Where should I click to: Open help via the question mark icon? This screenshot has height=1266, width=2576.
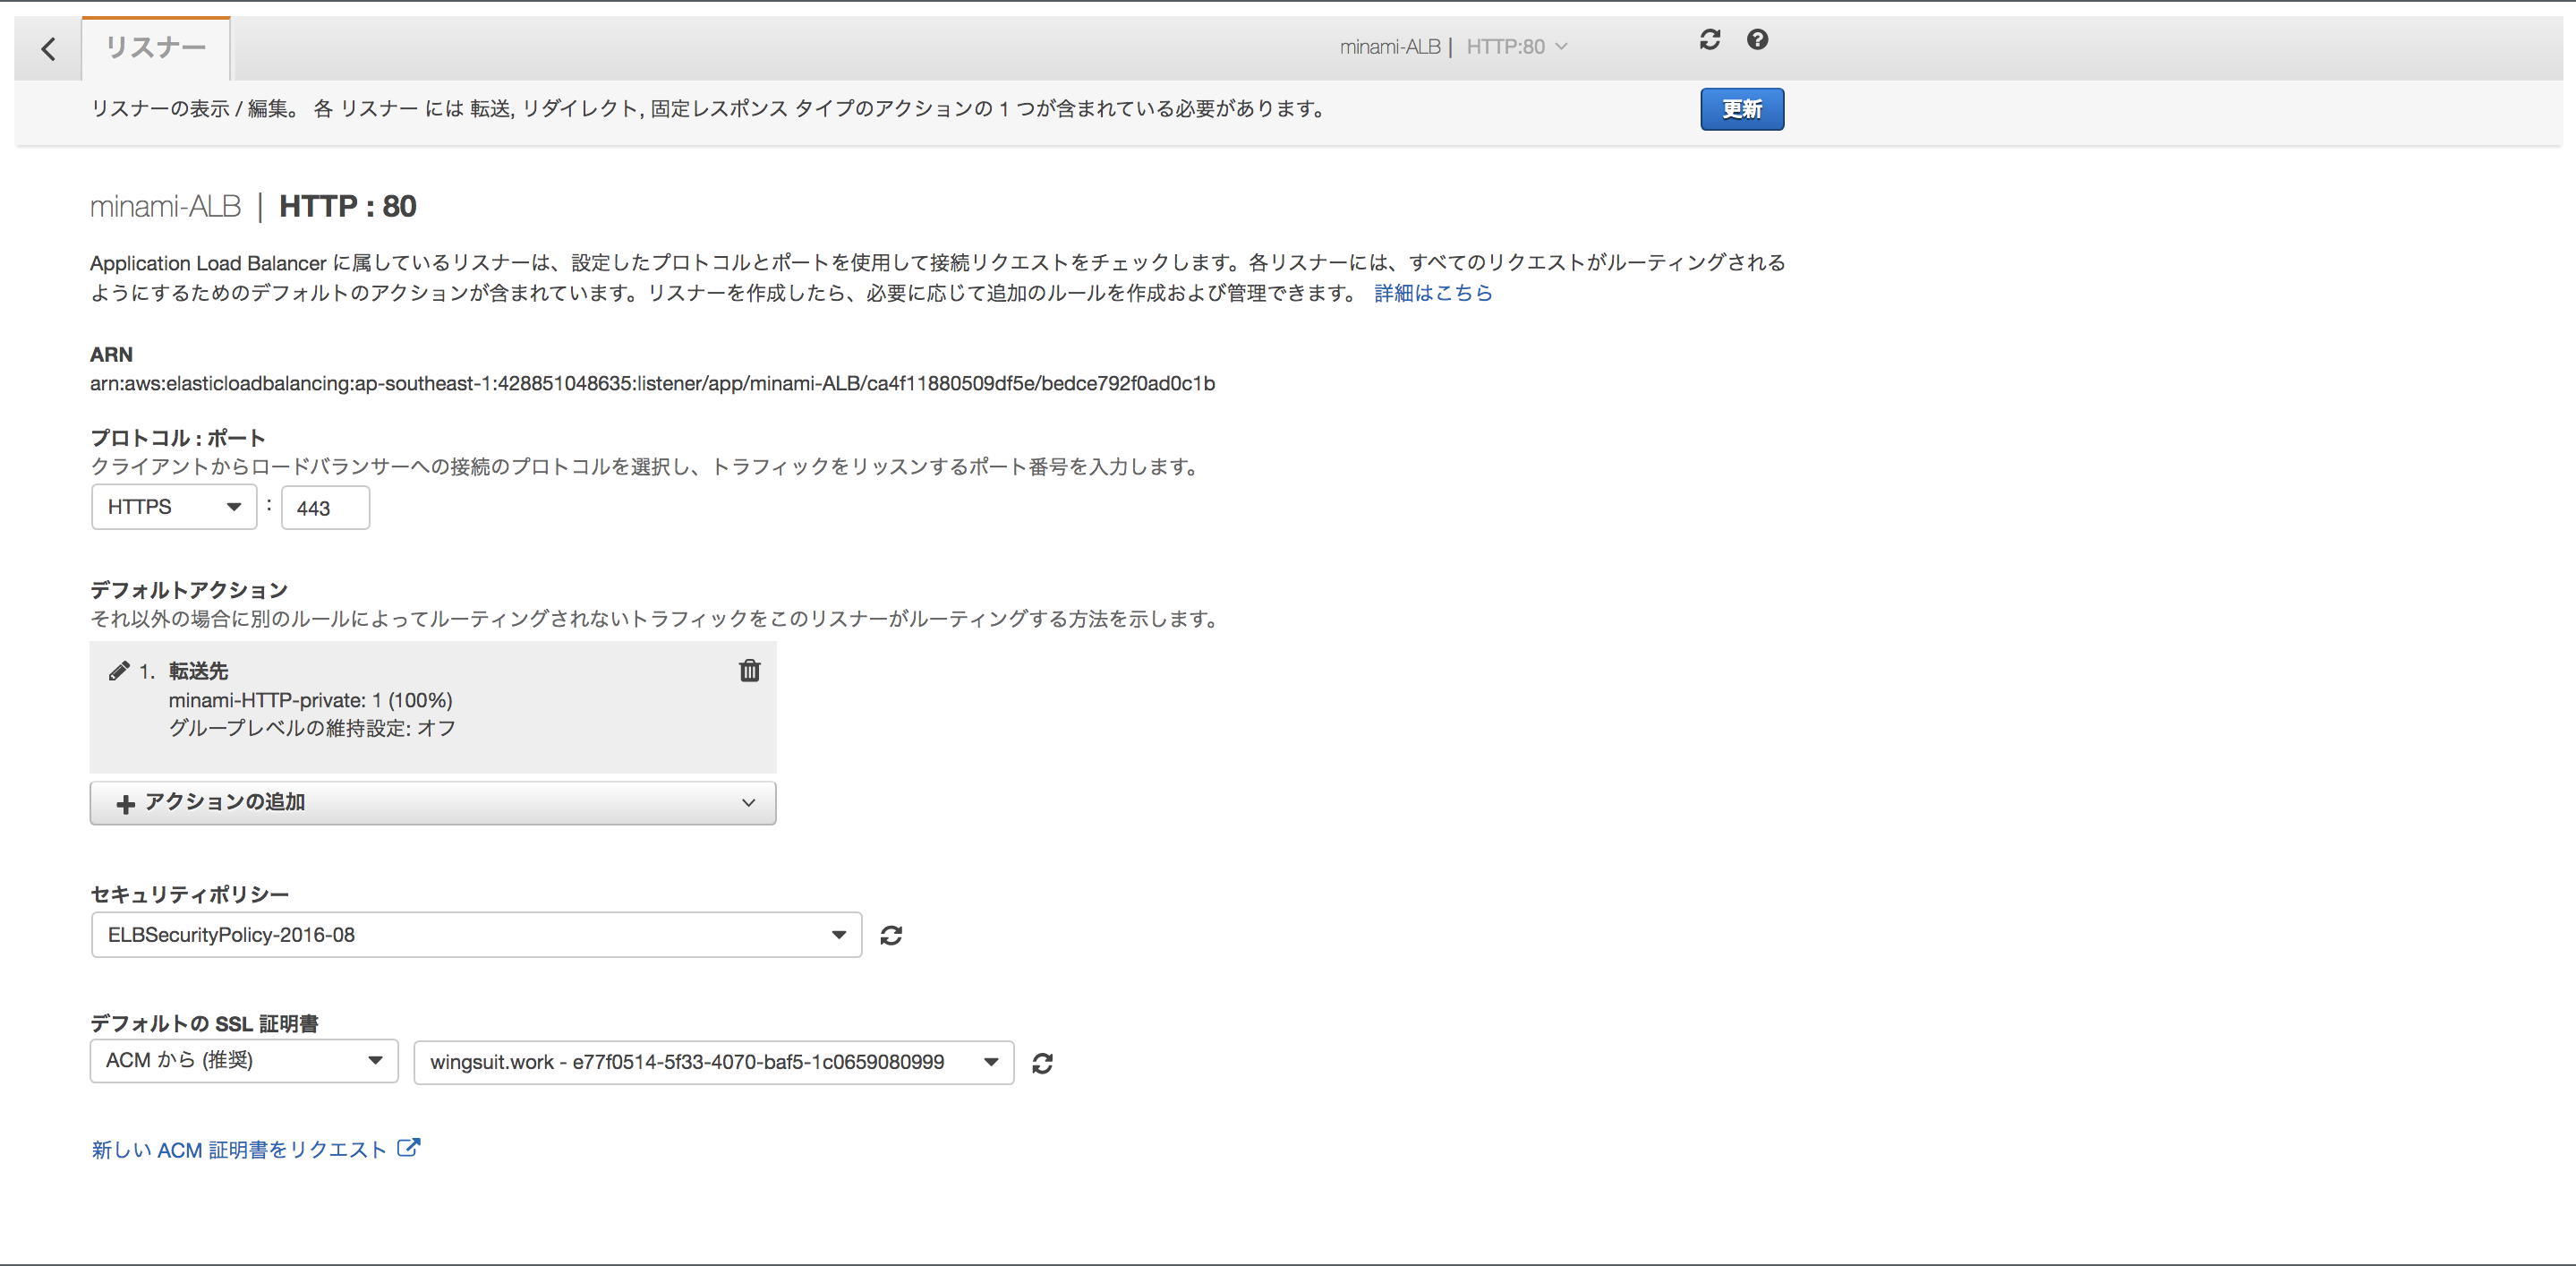click(1758, 40)
